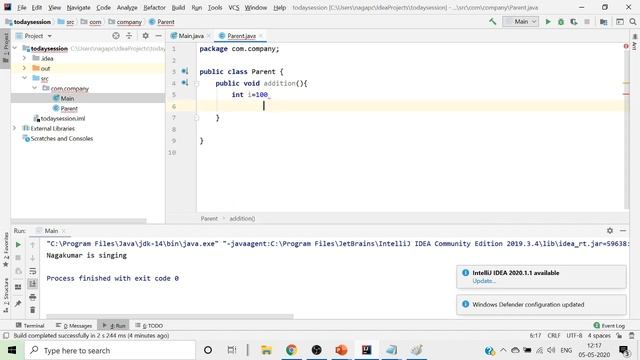
Task: Toggle scroll to end in Run console
Action: (x=33, y=284)
